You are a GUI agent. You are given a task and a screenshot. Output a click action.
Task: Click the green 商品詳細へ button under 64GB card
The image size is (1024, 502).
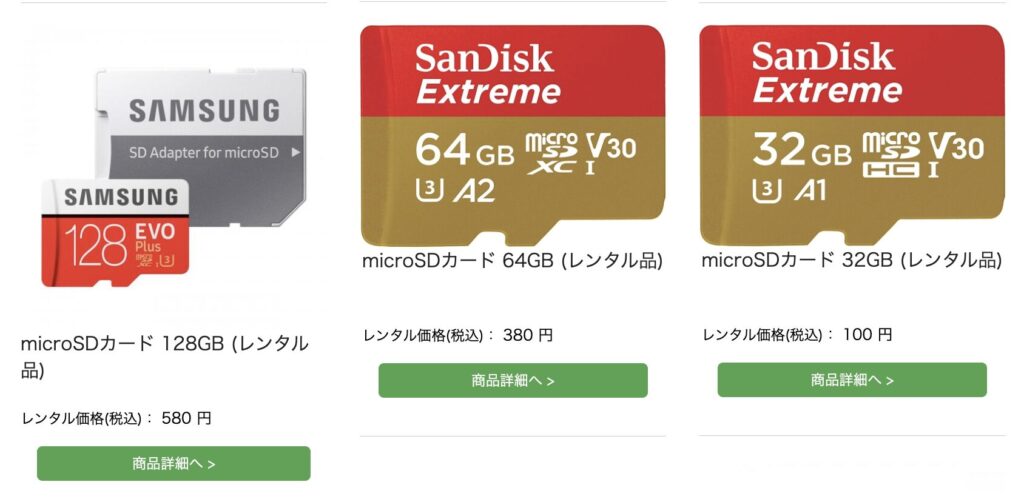click(x=513, y=381)
